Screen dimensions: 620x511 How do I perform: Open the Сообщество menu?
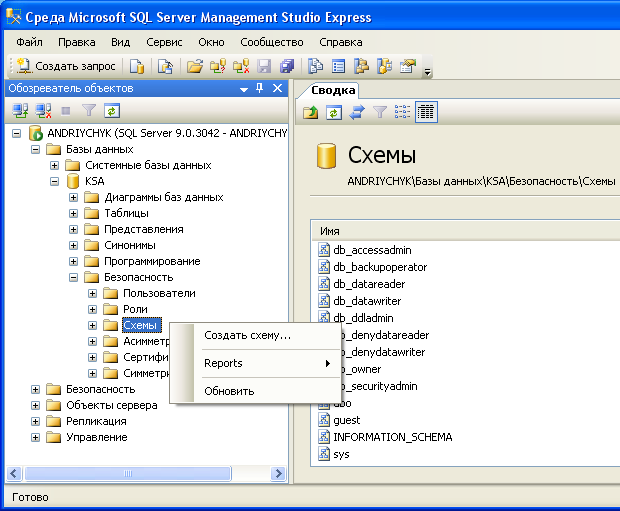(x=272, y=42)
